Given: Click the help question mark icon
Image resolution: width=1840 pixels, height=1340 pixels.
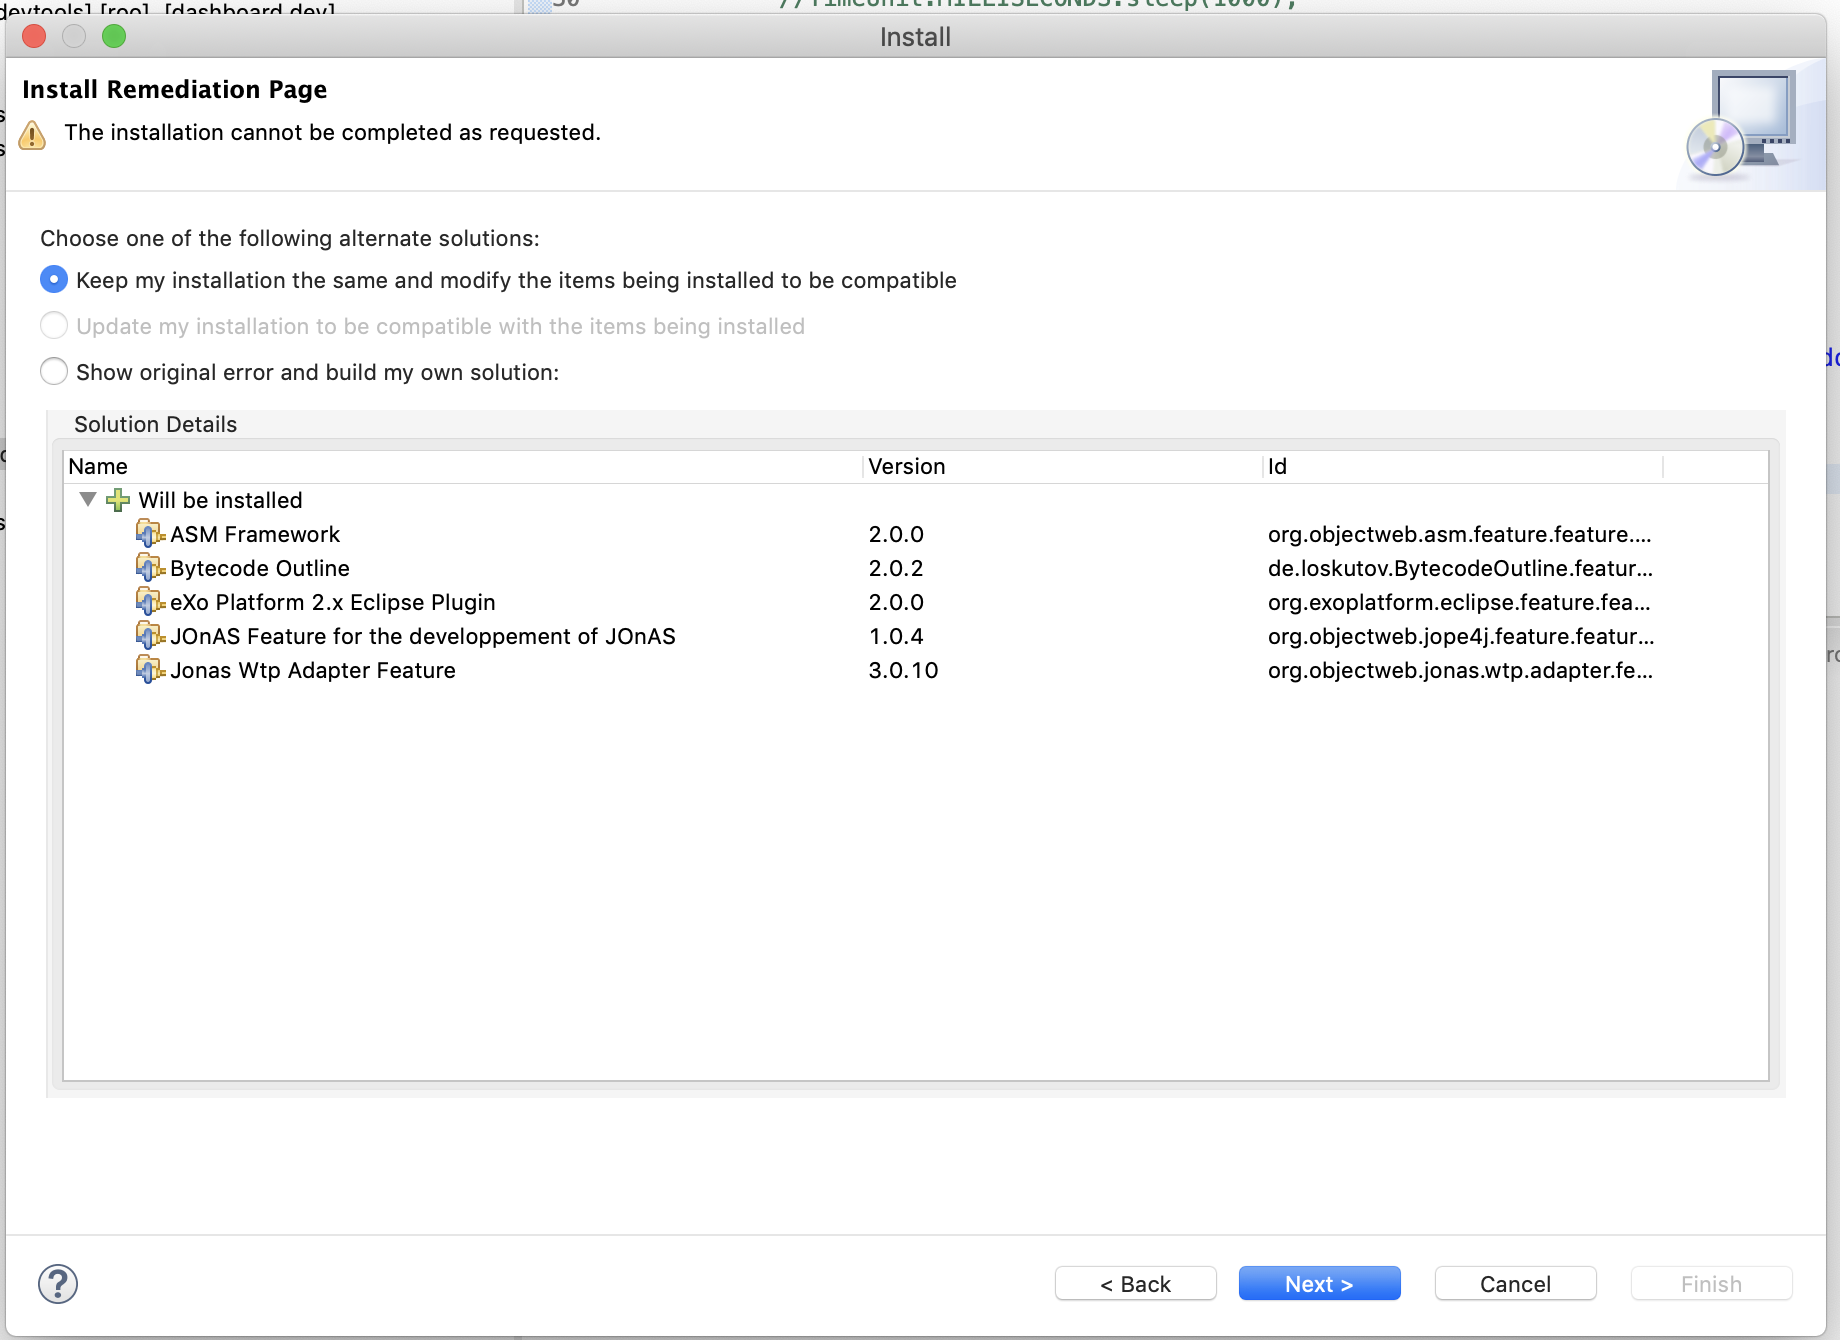Looking at the screenshot, I should (58, 1284).
